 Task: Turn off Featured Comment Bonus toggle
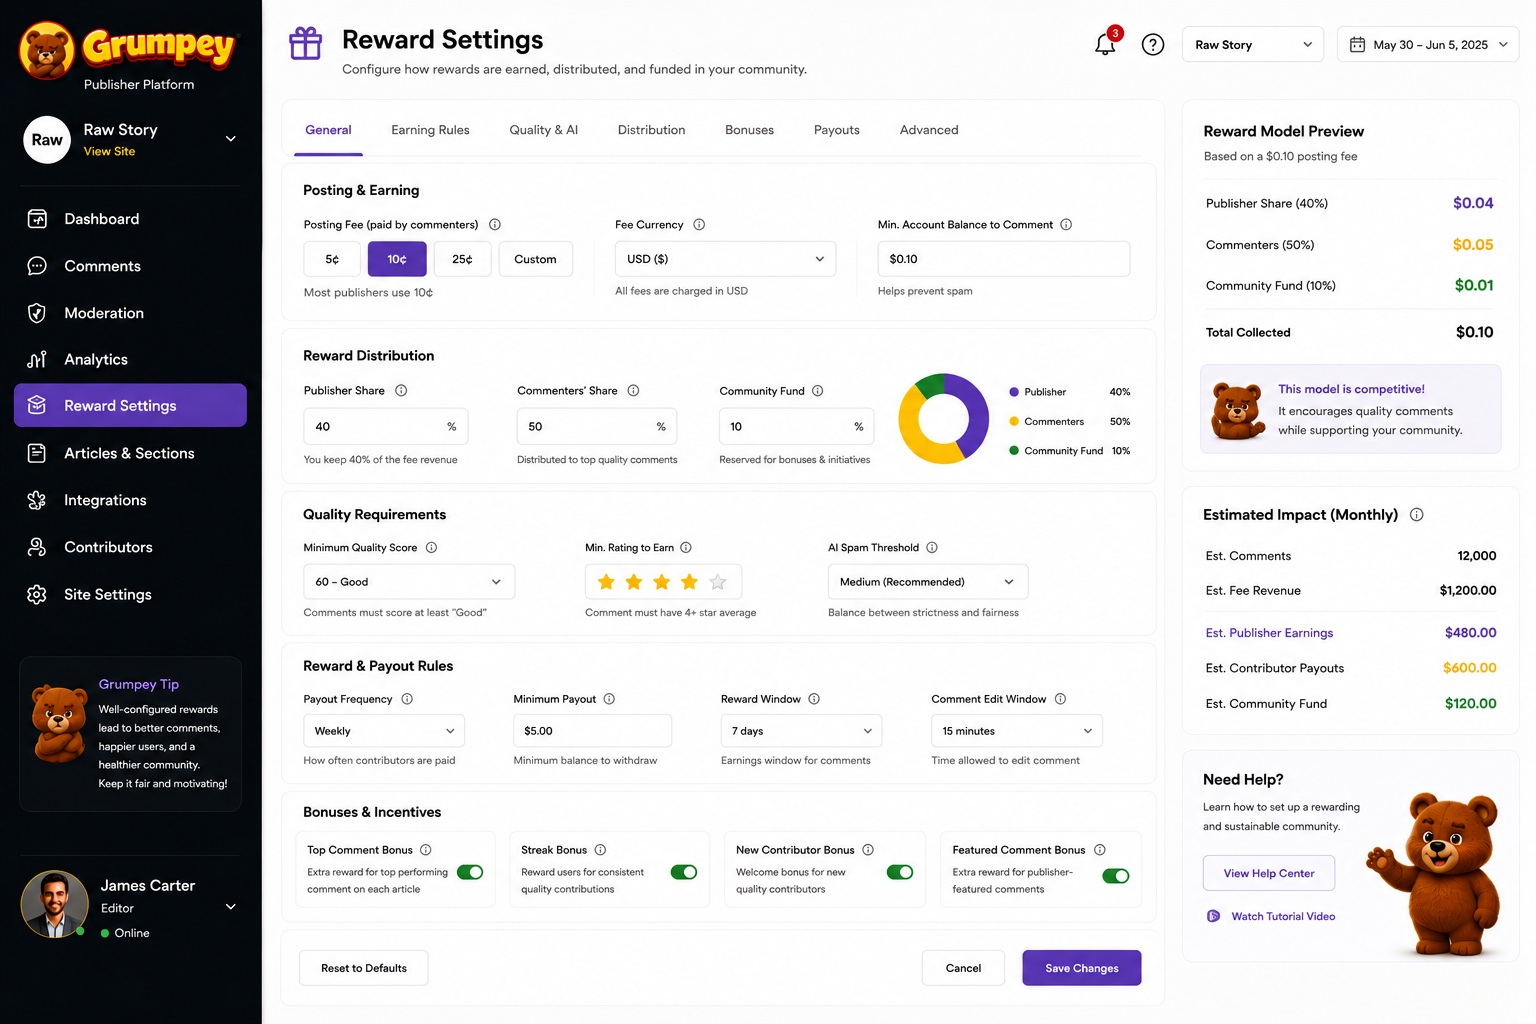(1116, 876)
